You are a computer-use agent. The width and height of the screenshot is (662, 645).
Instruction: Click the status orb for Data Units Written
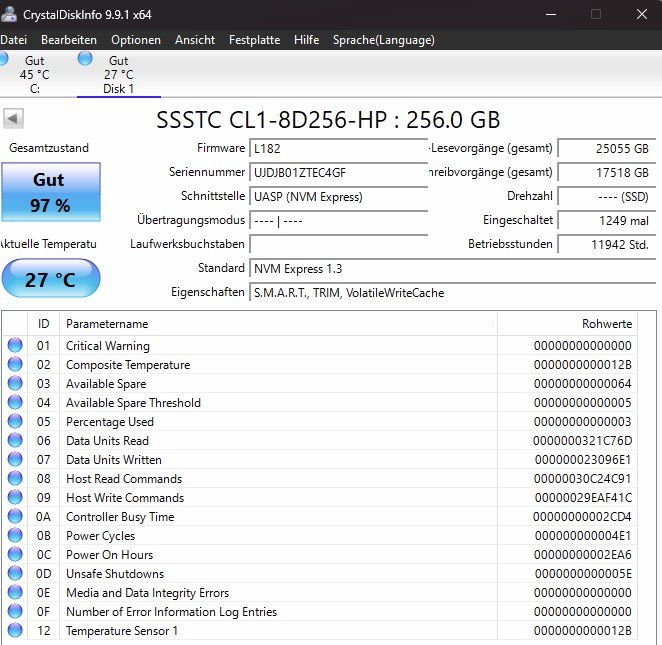15,459
